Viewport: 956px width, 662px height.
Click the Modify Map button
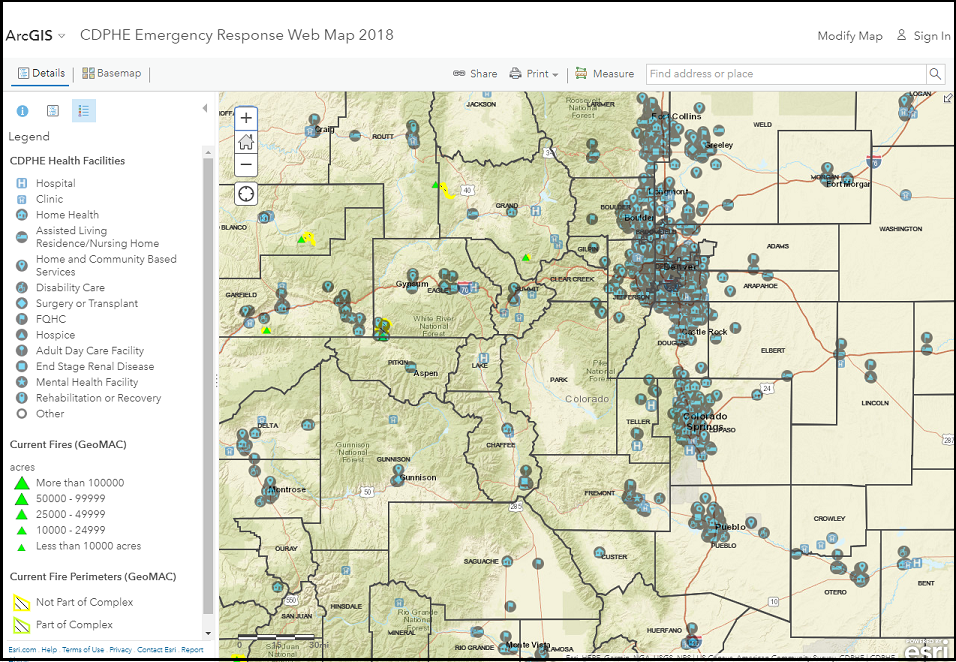click(x=850, y=35)
